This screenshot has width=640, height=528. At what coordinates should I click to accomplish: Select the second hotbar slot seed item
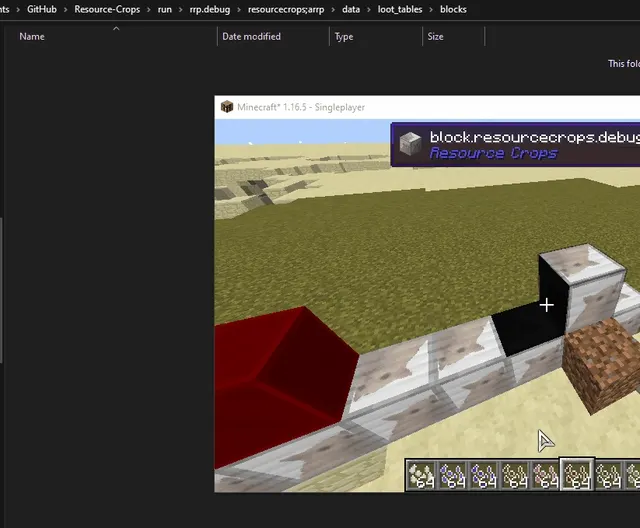[453, 475]
